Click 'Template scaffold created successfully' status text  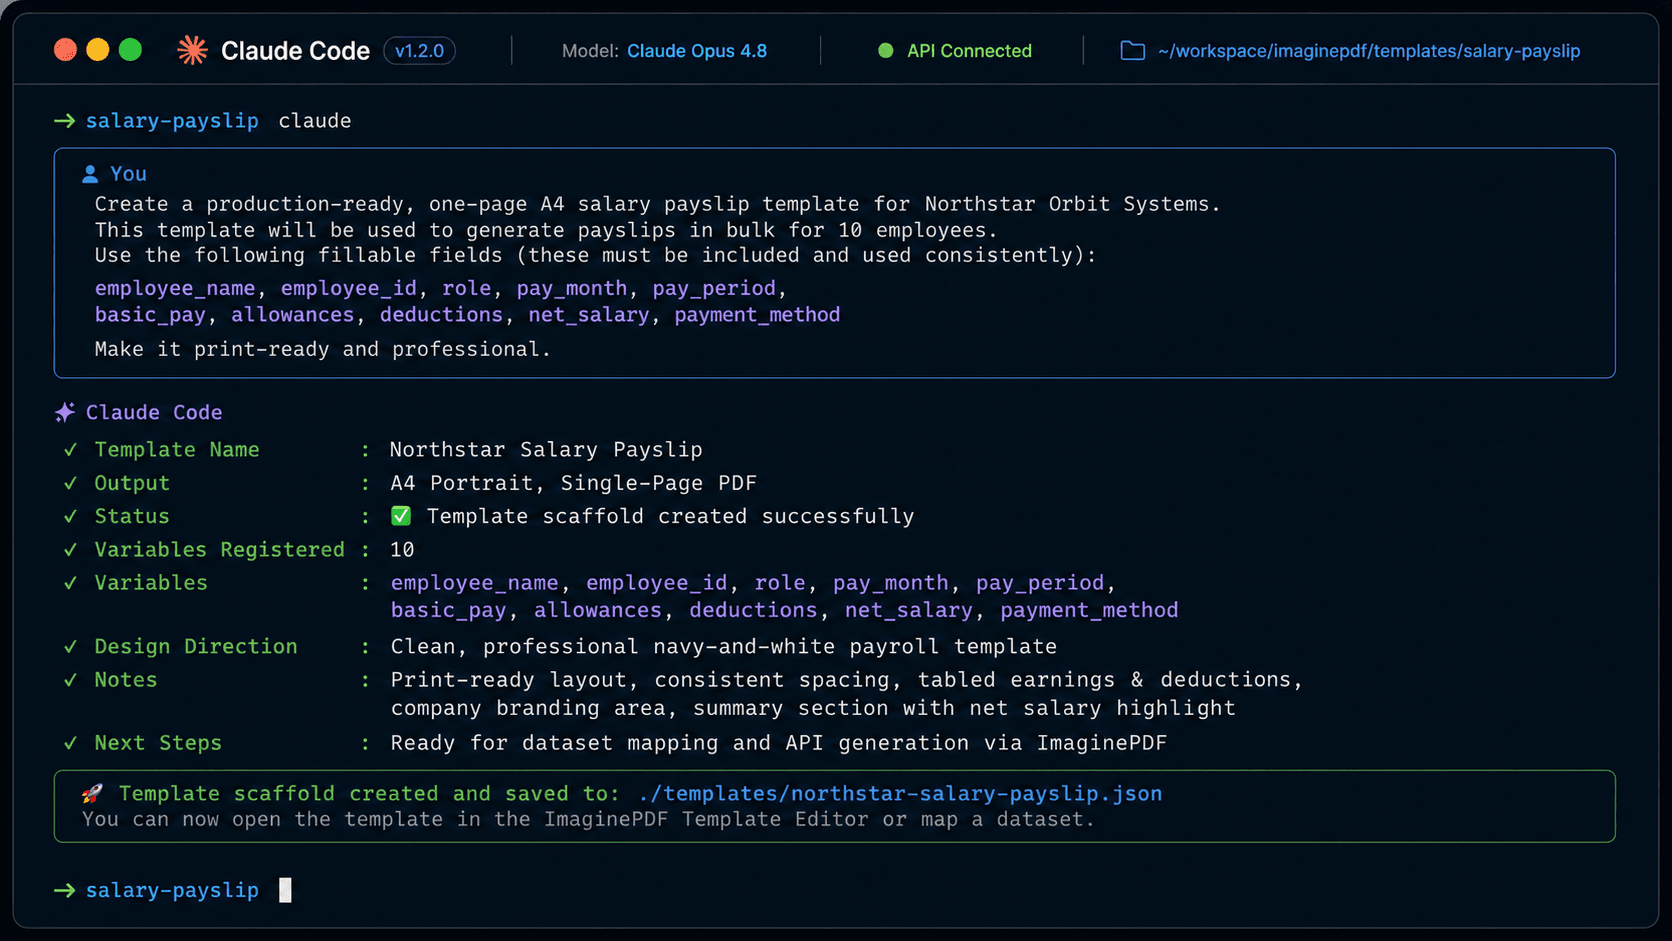point(670,516)
